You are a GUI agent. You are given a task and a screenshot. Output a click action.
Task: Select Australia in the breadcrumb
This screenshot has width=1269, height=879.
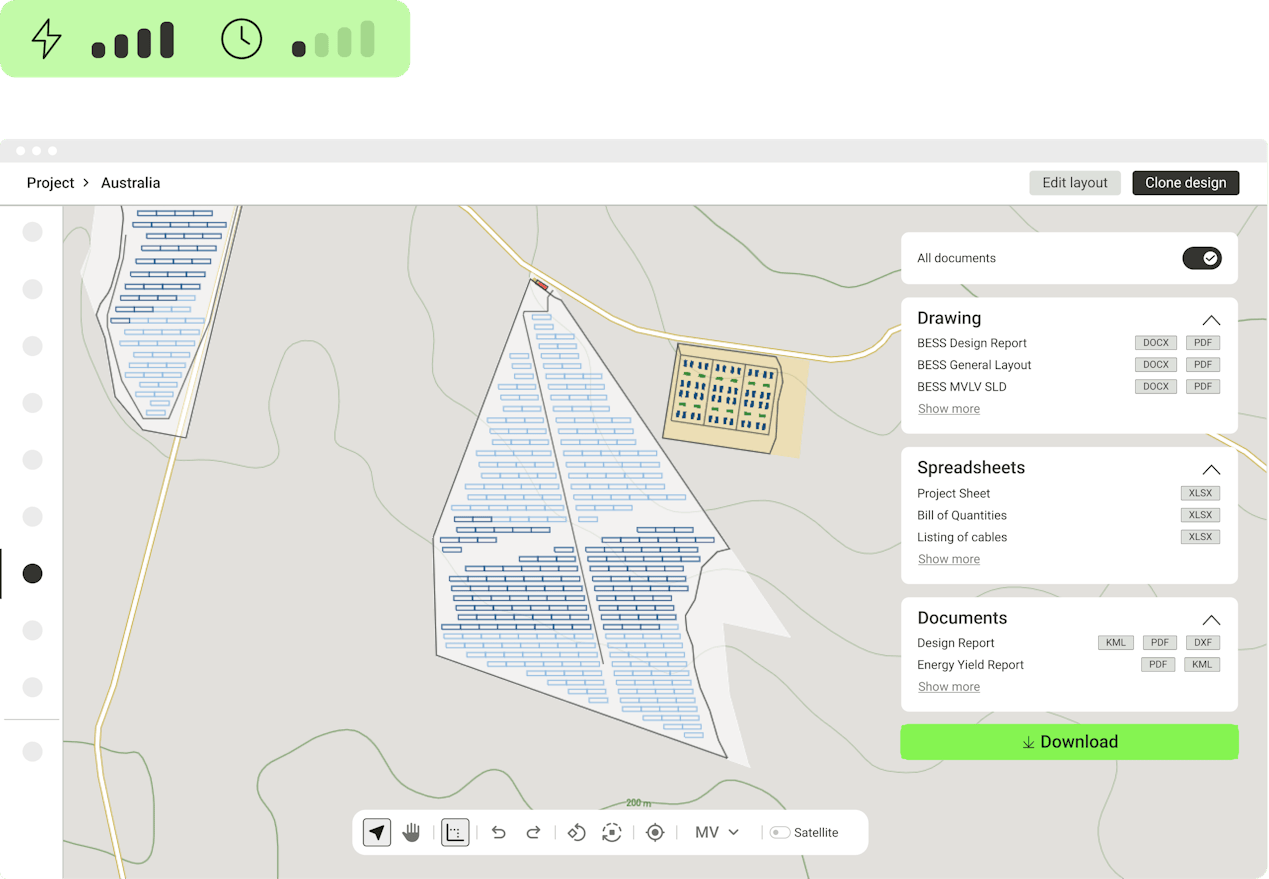click(130, 183)
